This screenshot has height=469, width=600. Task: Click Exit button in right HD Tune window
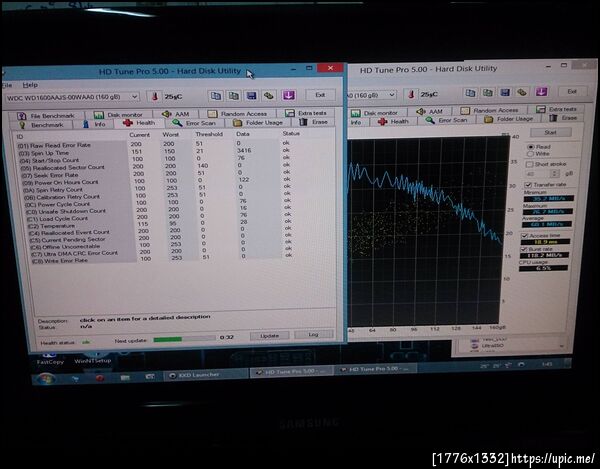tap(572, 91)
